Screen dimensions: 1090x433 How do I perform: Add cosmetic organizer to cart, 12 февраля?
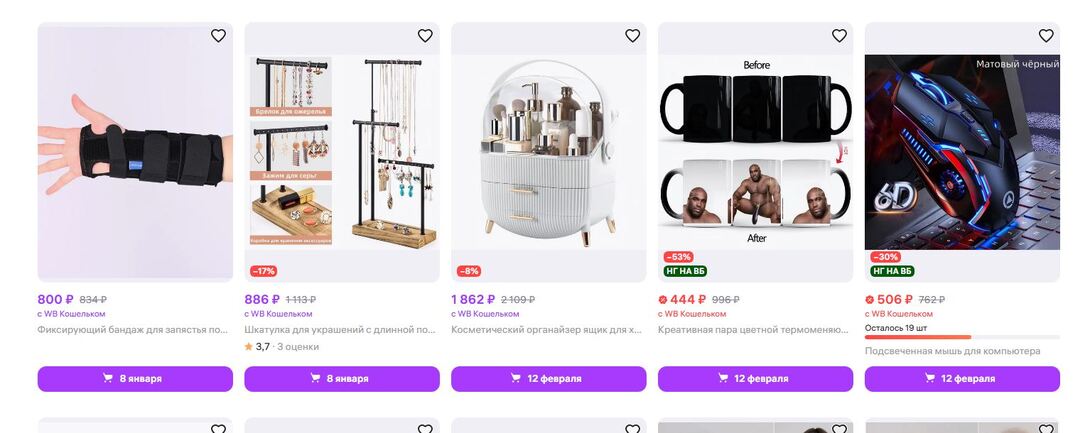[548, 379]
